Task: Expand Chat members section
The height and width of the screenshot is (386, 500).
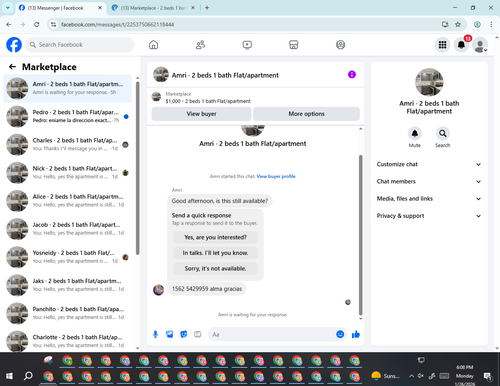Action: pos(429,182)
